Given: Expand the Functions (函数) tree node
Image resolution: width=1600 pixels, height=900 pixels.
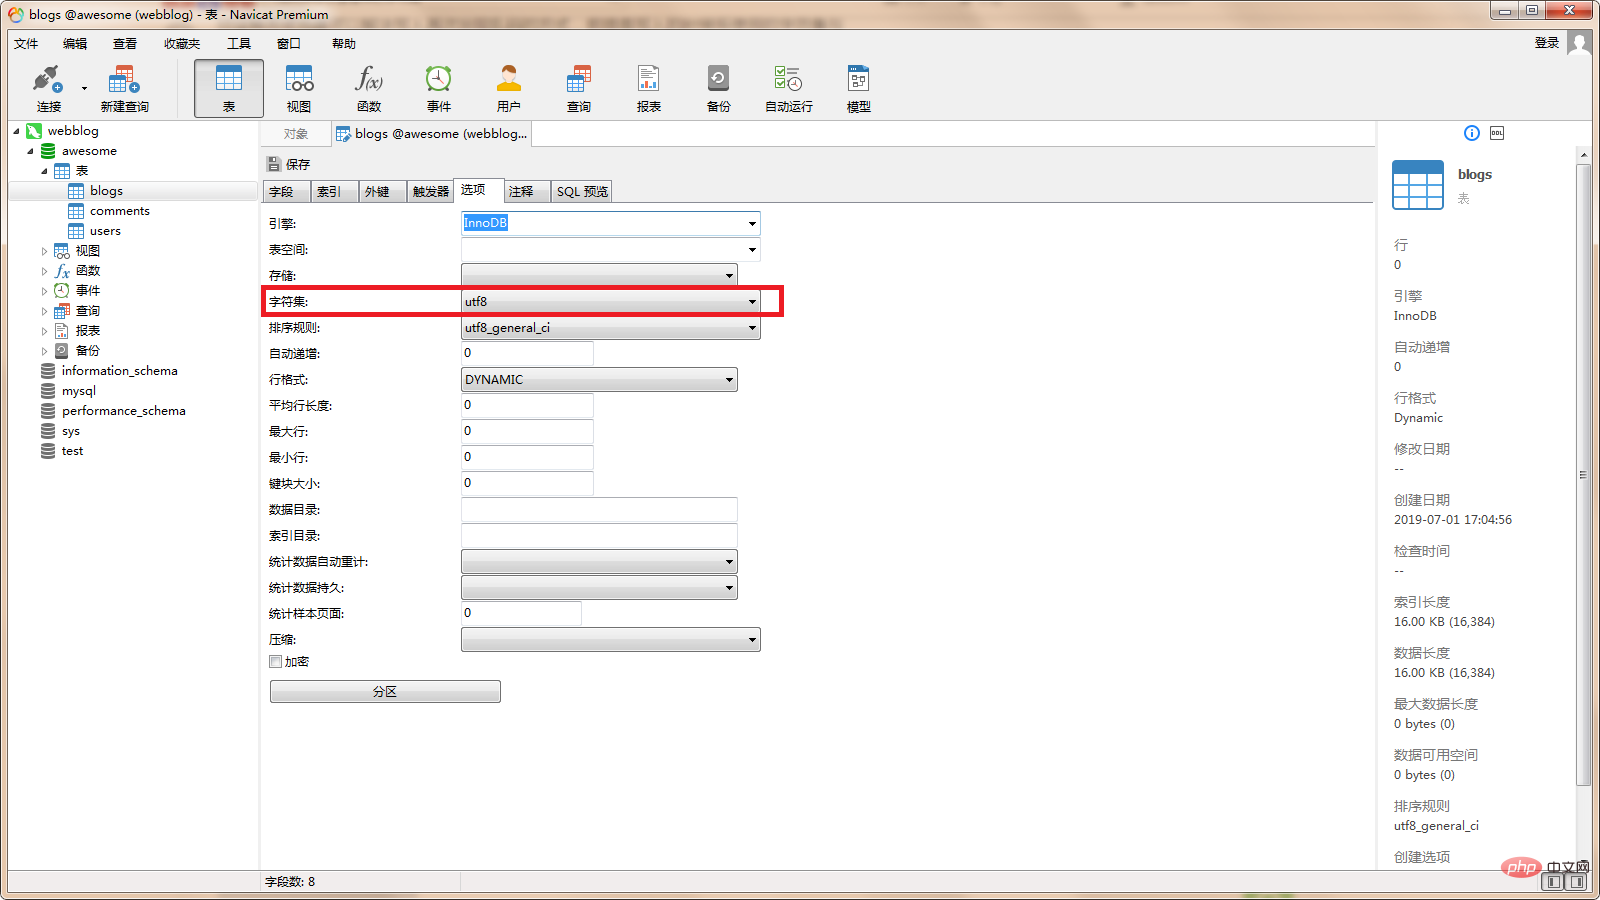Looking at the screenshot, I should click(x=44, y=271).
